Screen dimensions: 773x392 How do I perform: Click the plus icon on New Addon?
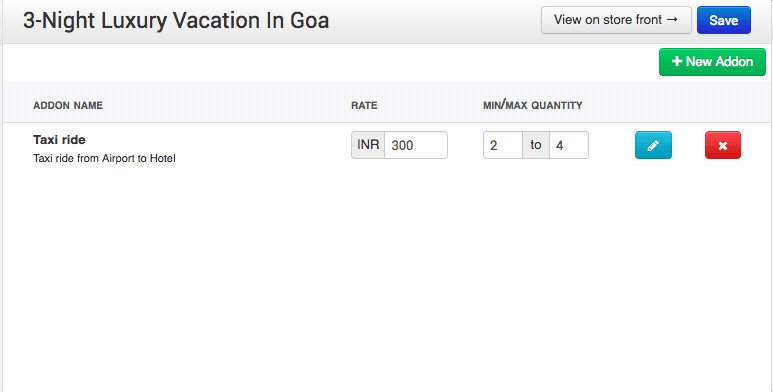click(677, 61)
